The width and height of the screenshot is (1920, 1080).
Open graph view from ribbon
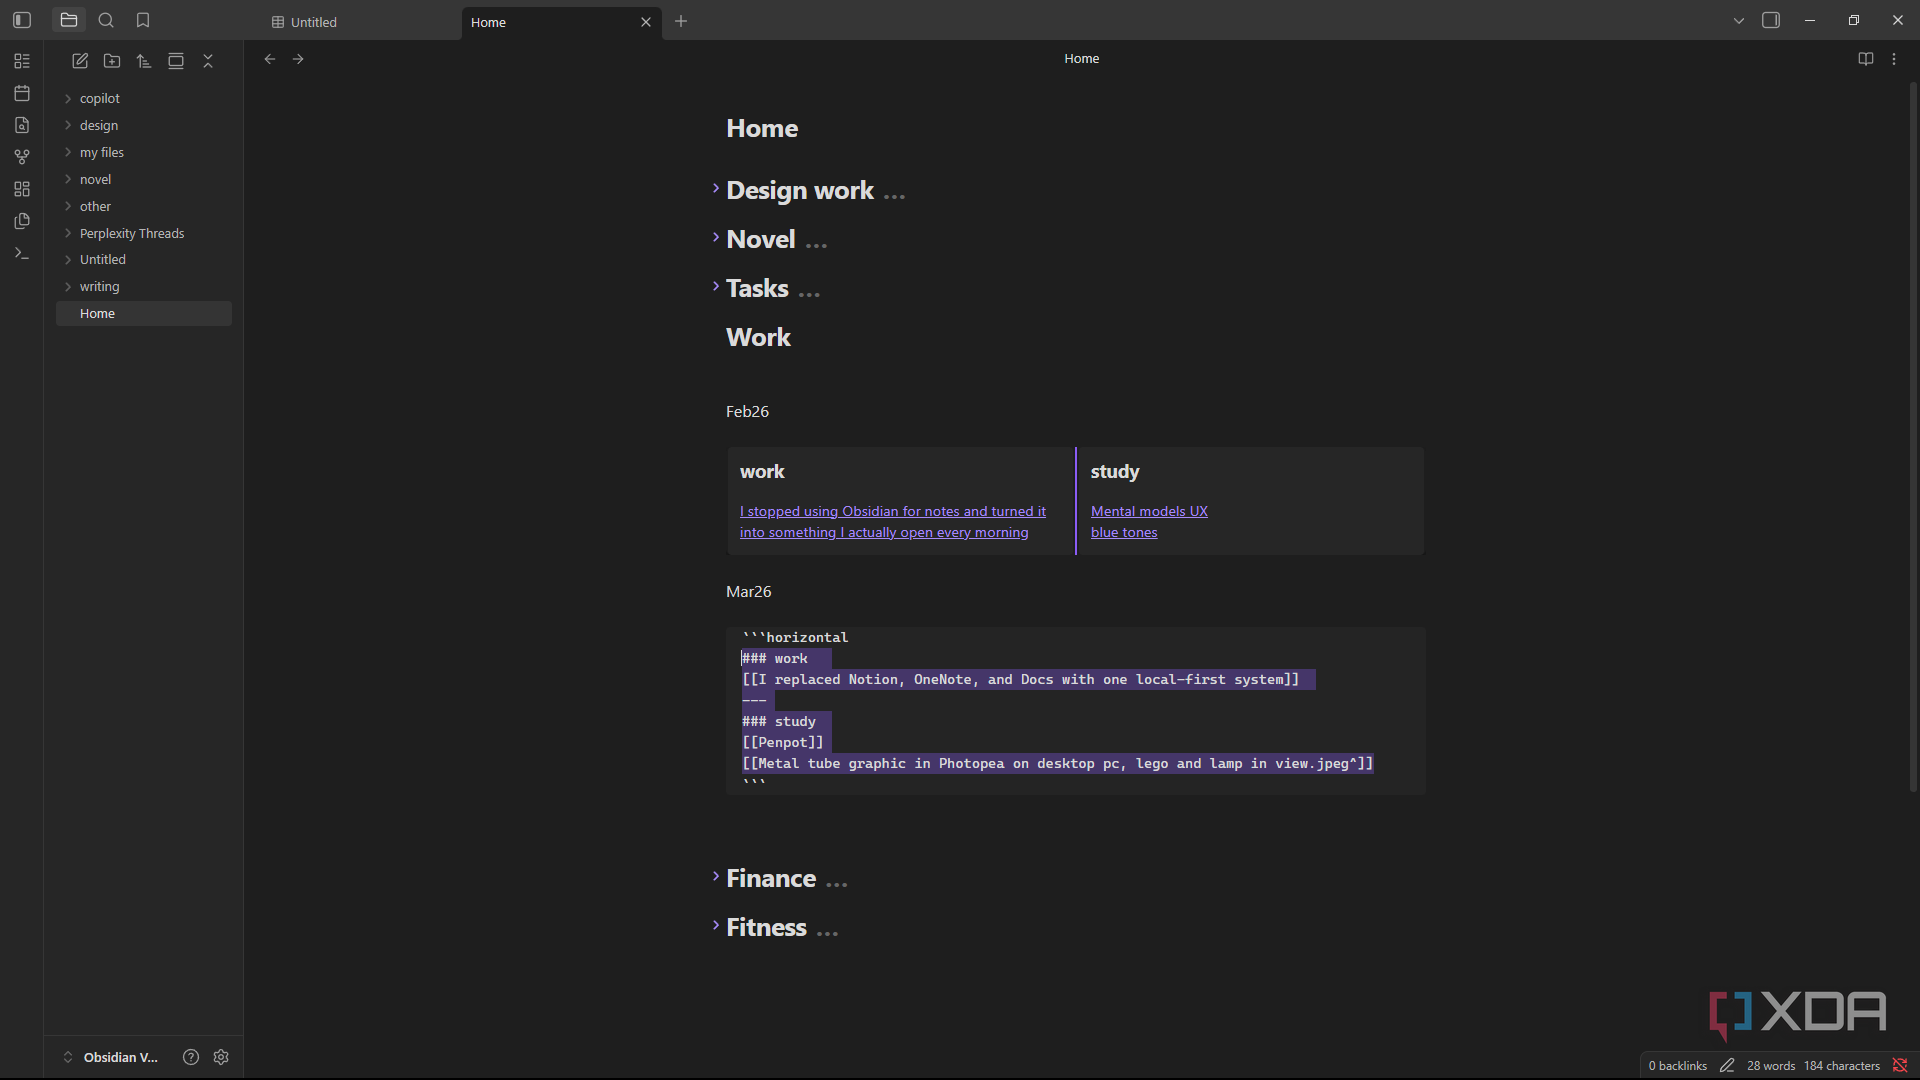[22, 157]
